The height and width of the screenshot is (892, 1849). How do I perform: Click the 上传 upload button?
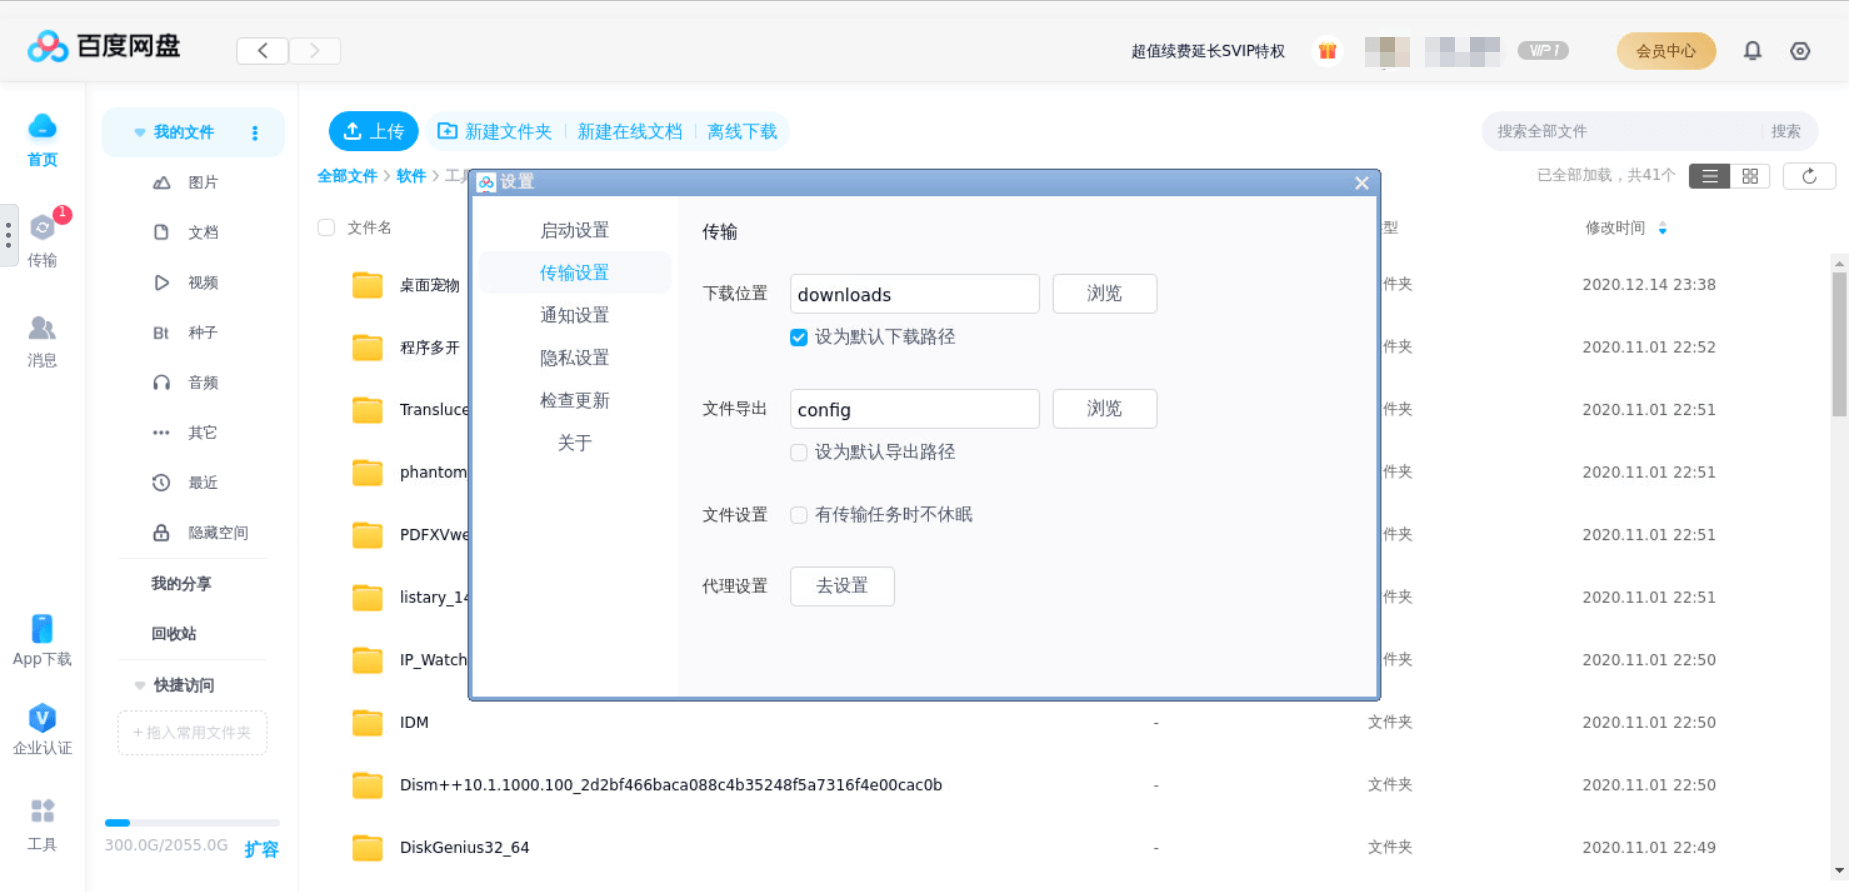374,131
